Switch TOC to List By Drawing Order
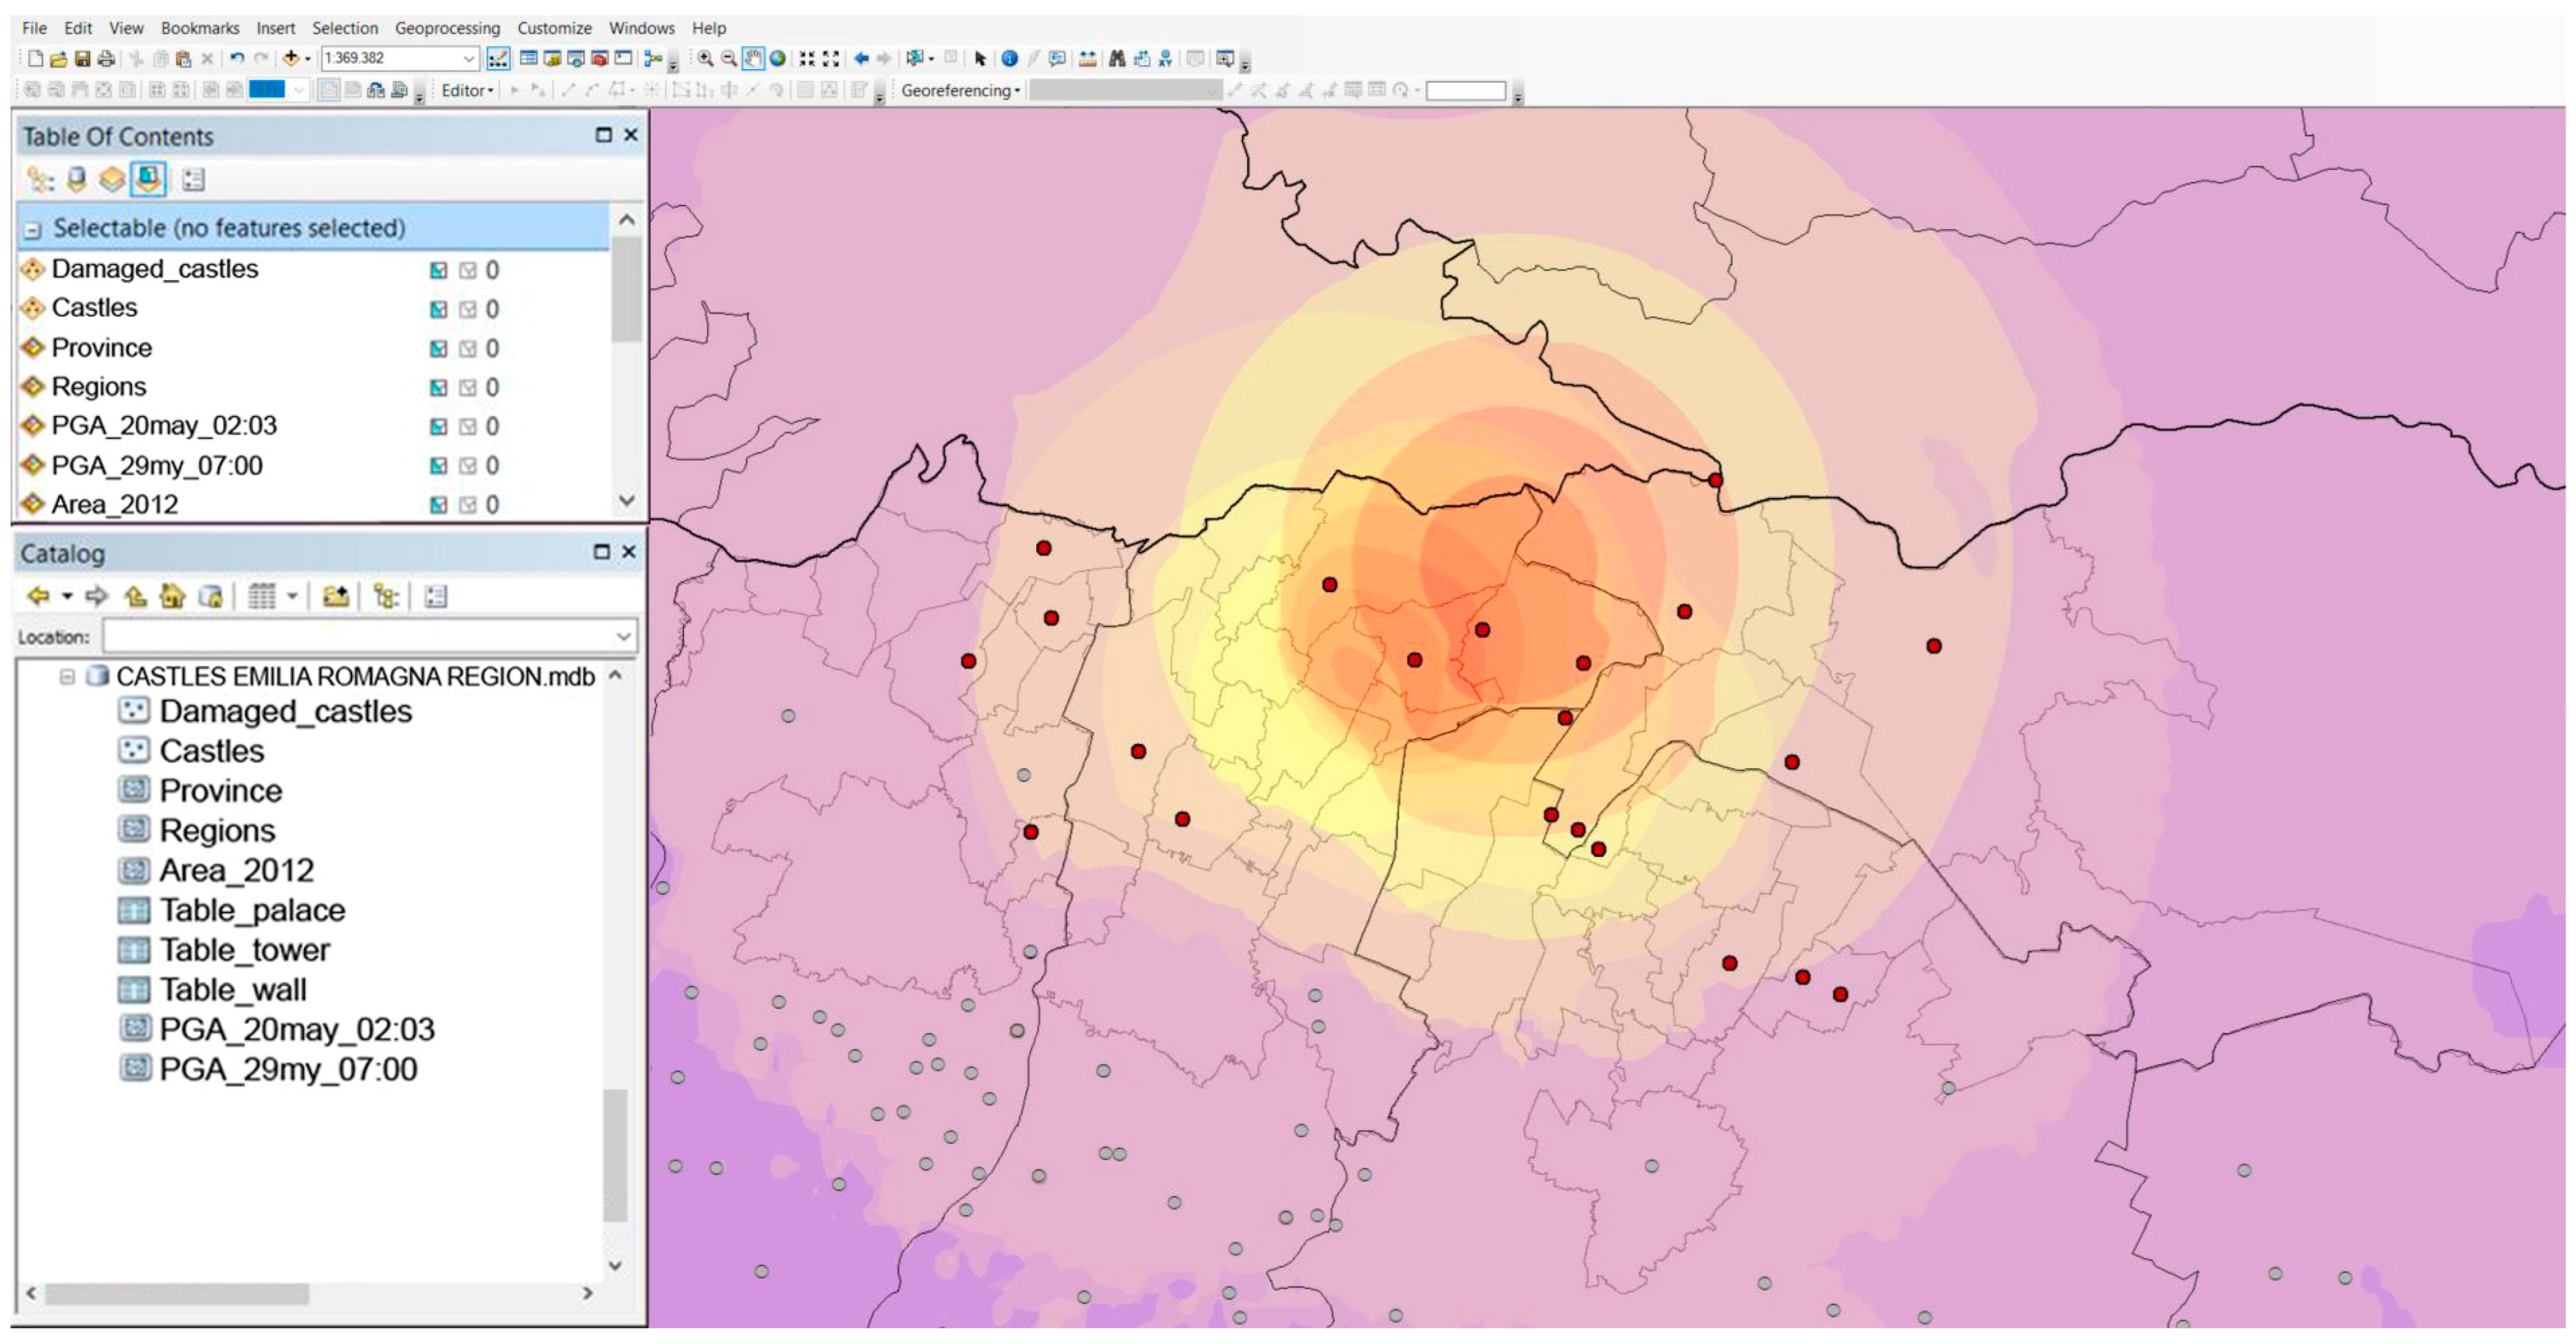 click(41, 180)
